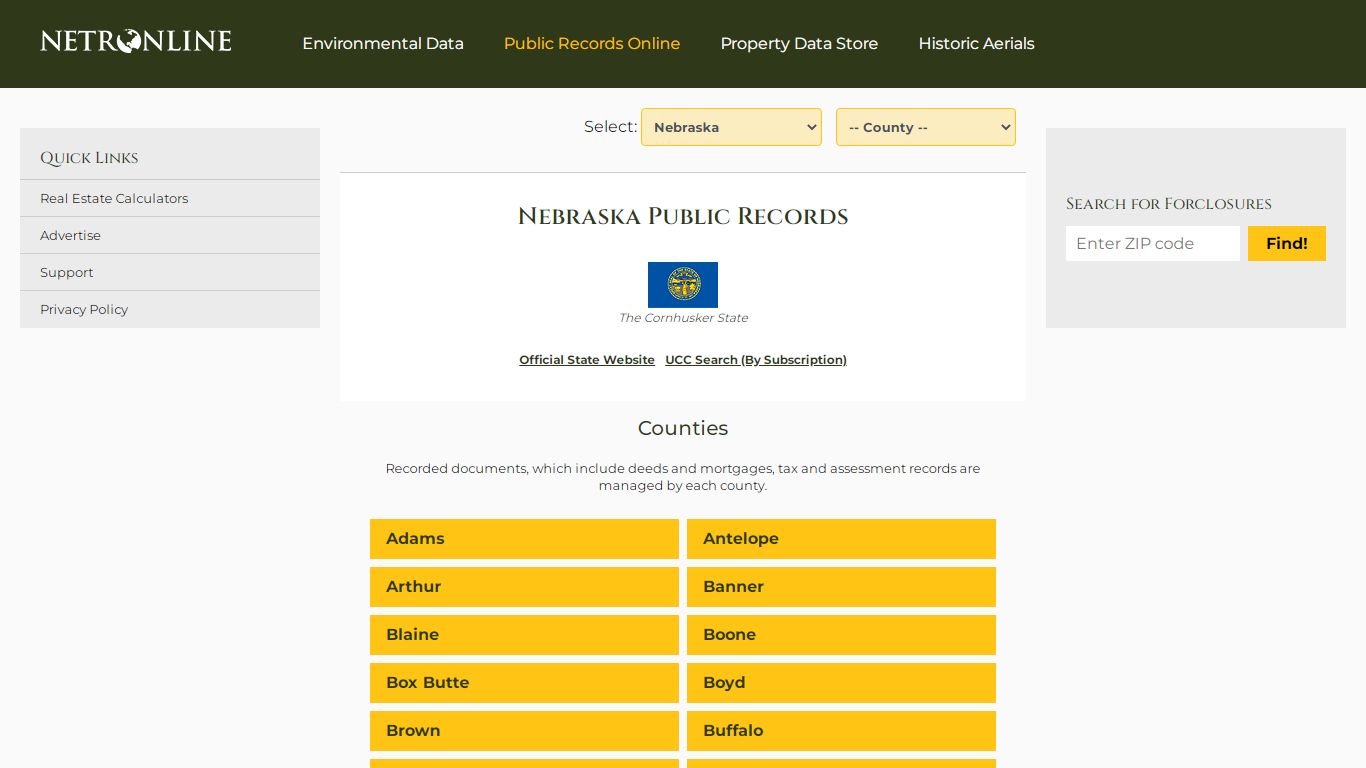
Task: Click the NETRONLINE logo
Action: [136, 41]
